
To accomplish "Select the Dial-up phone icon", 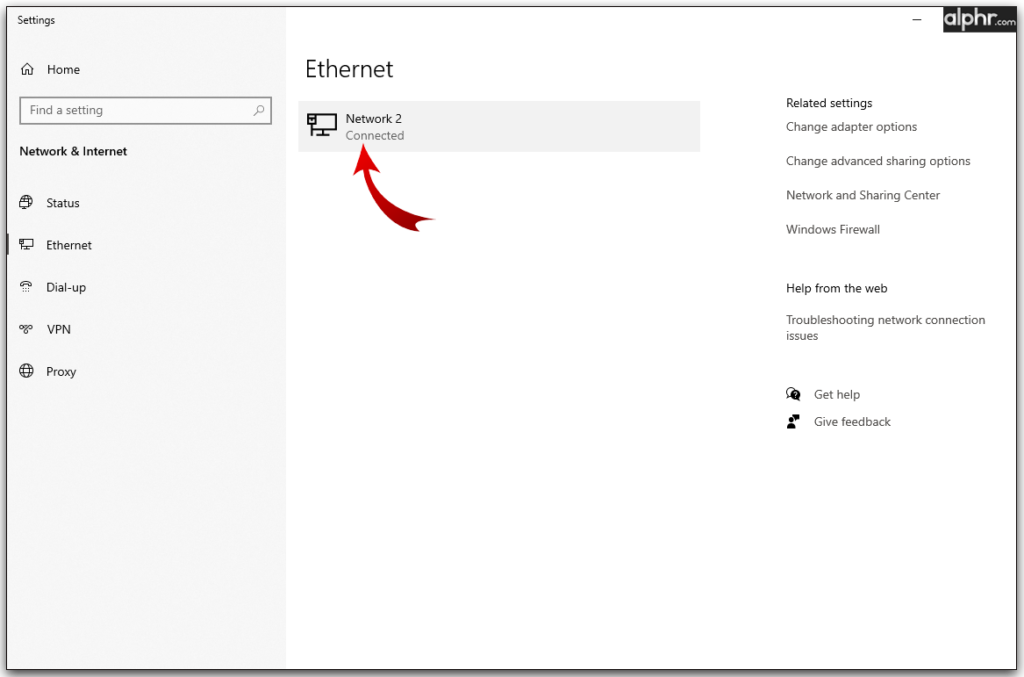I will click(27, 287).
